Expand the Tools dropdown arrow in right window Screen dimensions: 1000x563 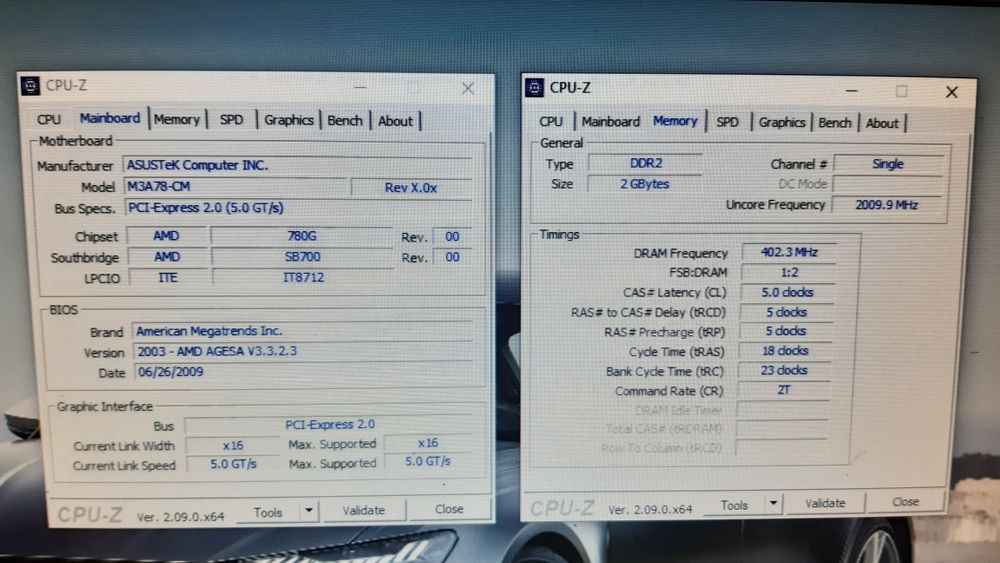773,503
